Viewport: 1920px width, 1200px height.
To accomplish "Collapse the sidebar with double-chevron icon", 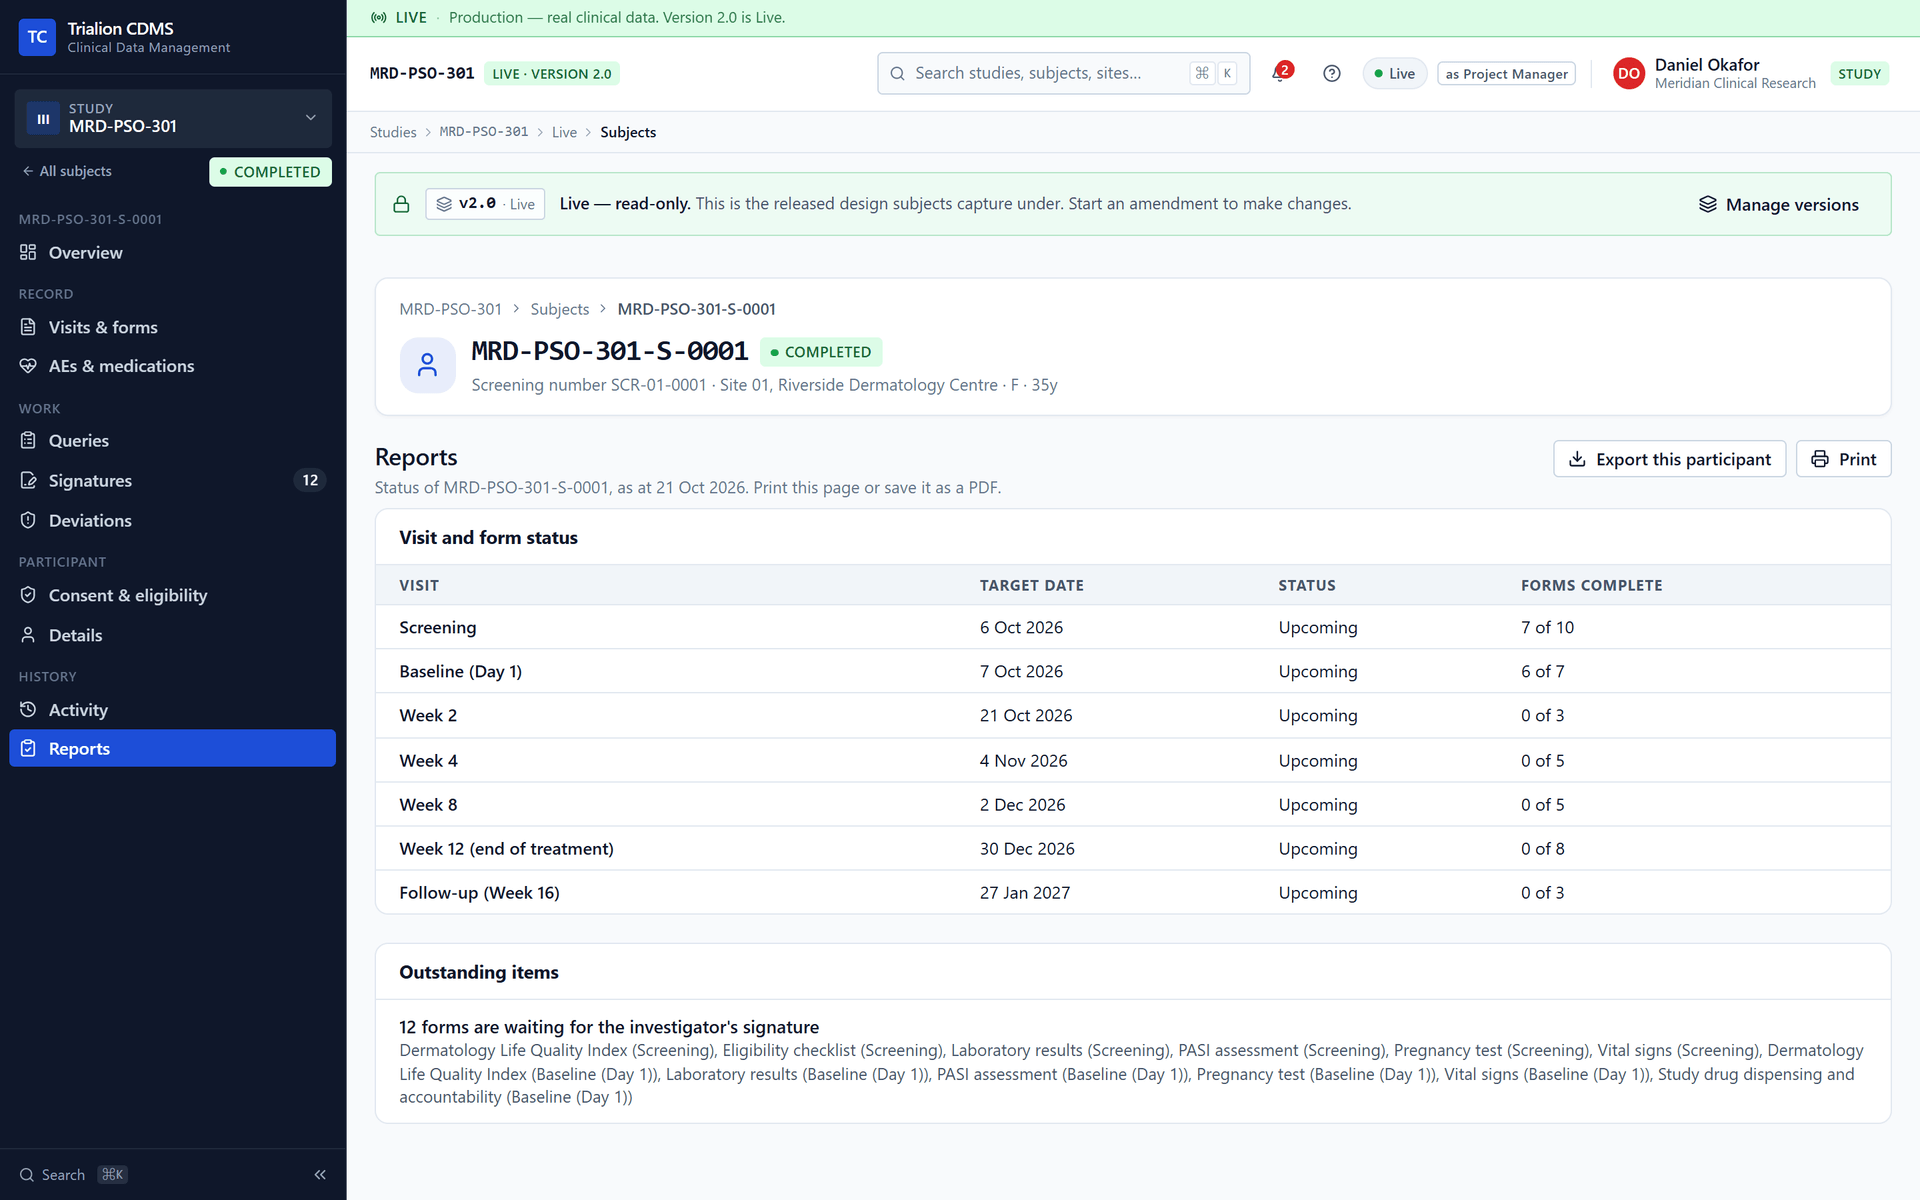I will 320,1175.
